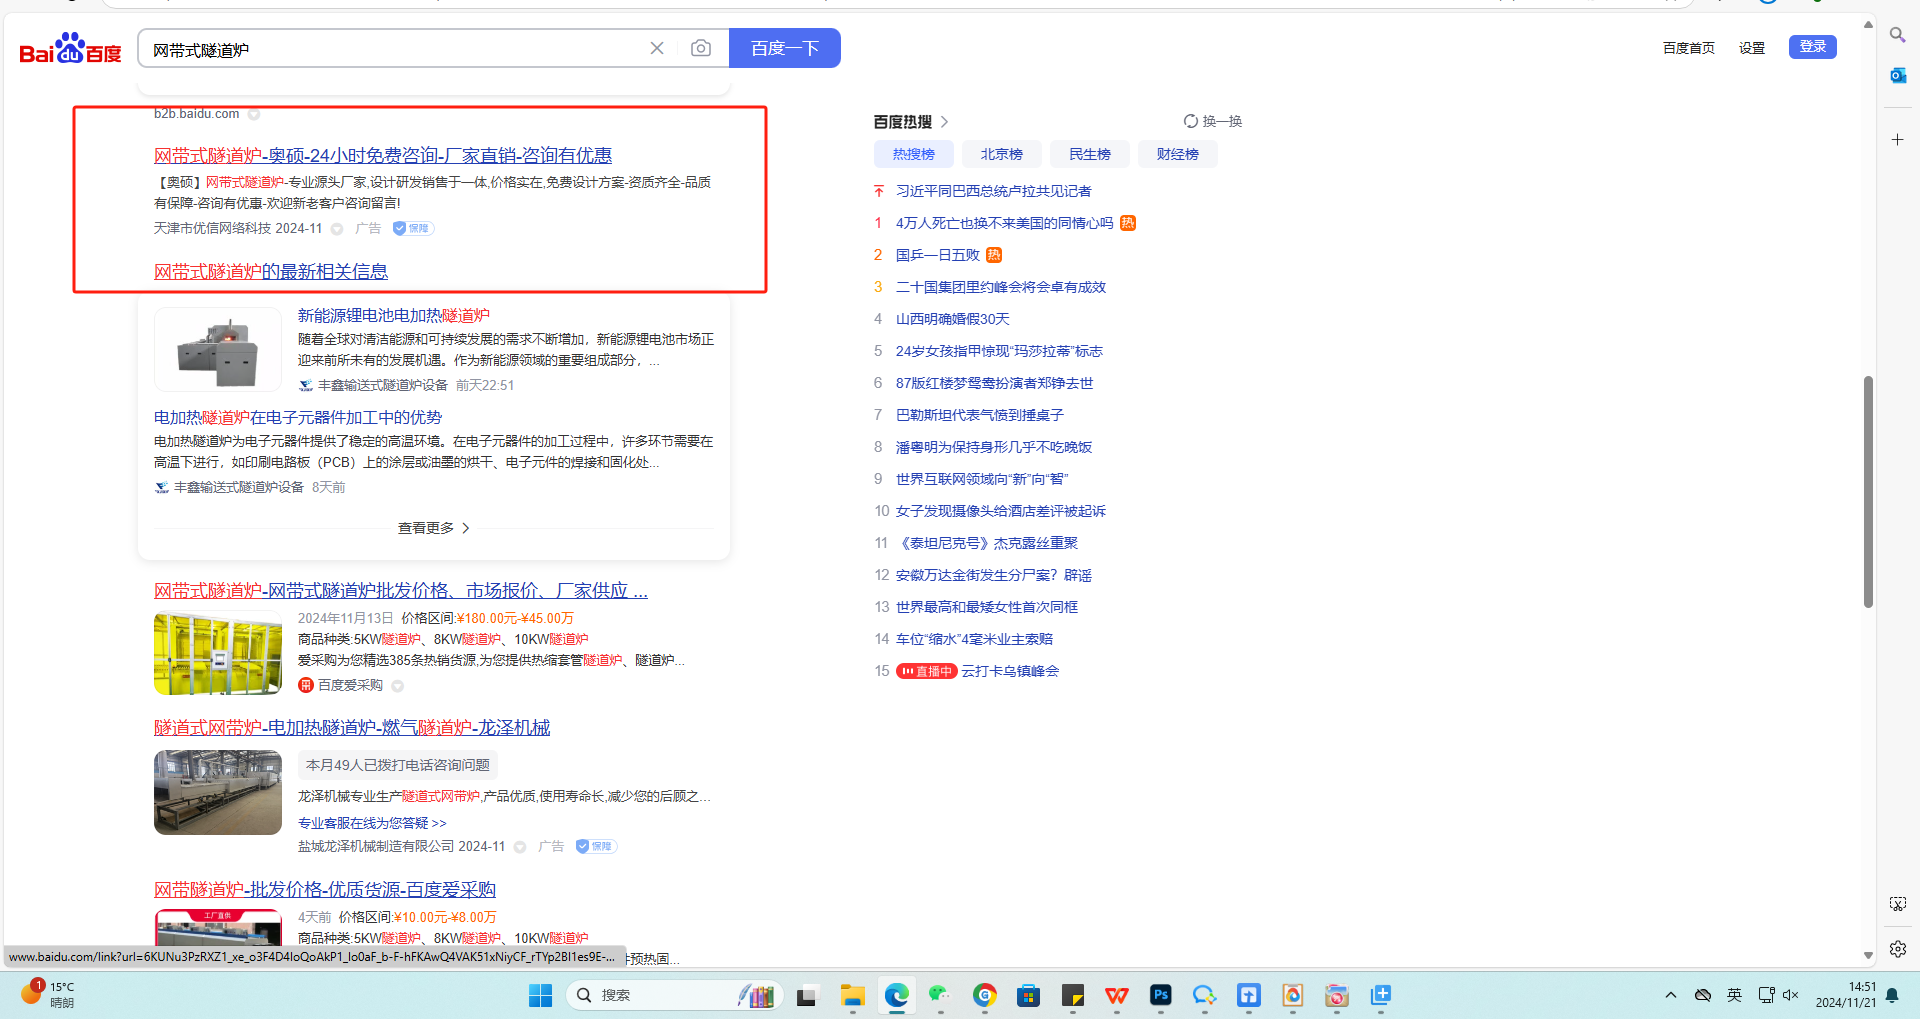Click the page vertical scrollbar thumb
Screen dimensions: 1920x1019
point(1867,490)
